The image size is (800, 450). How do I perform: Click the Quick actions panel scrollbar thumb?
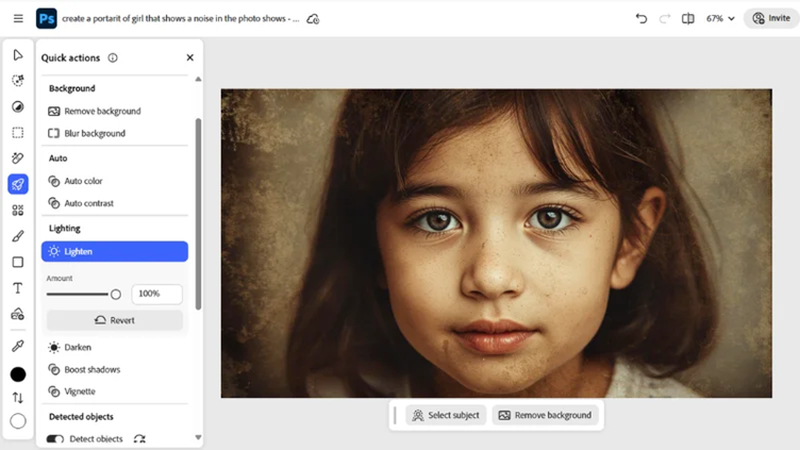coord(198,214)
